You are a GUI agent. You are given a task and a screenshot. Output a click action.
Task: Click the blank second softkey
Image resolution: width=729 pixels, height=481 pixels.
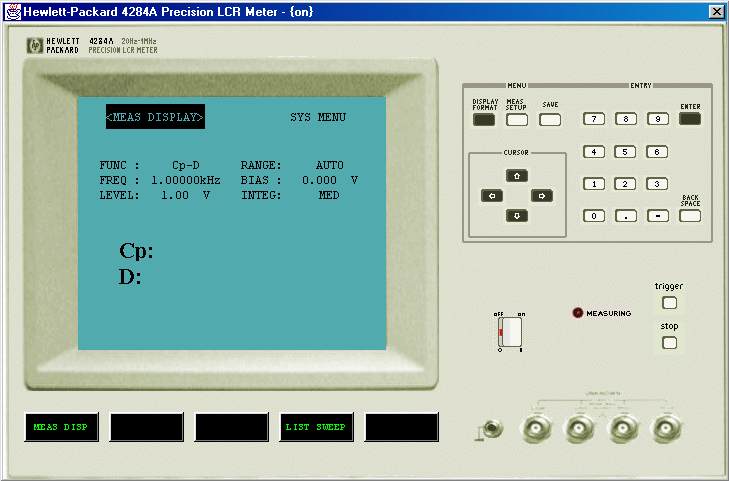click(x=146, y=427)
